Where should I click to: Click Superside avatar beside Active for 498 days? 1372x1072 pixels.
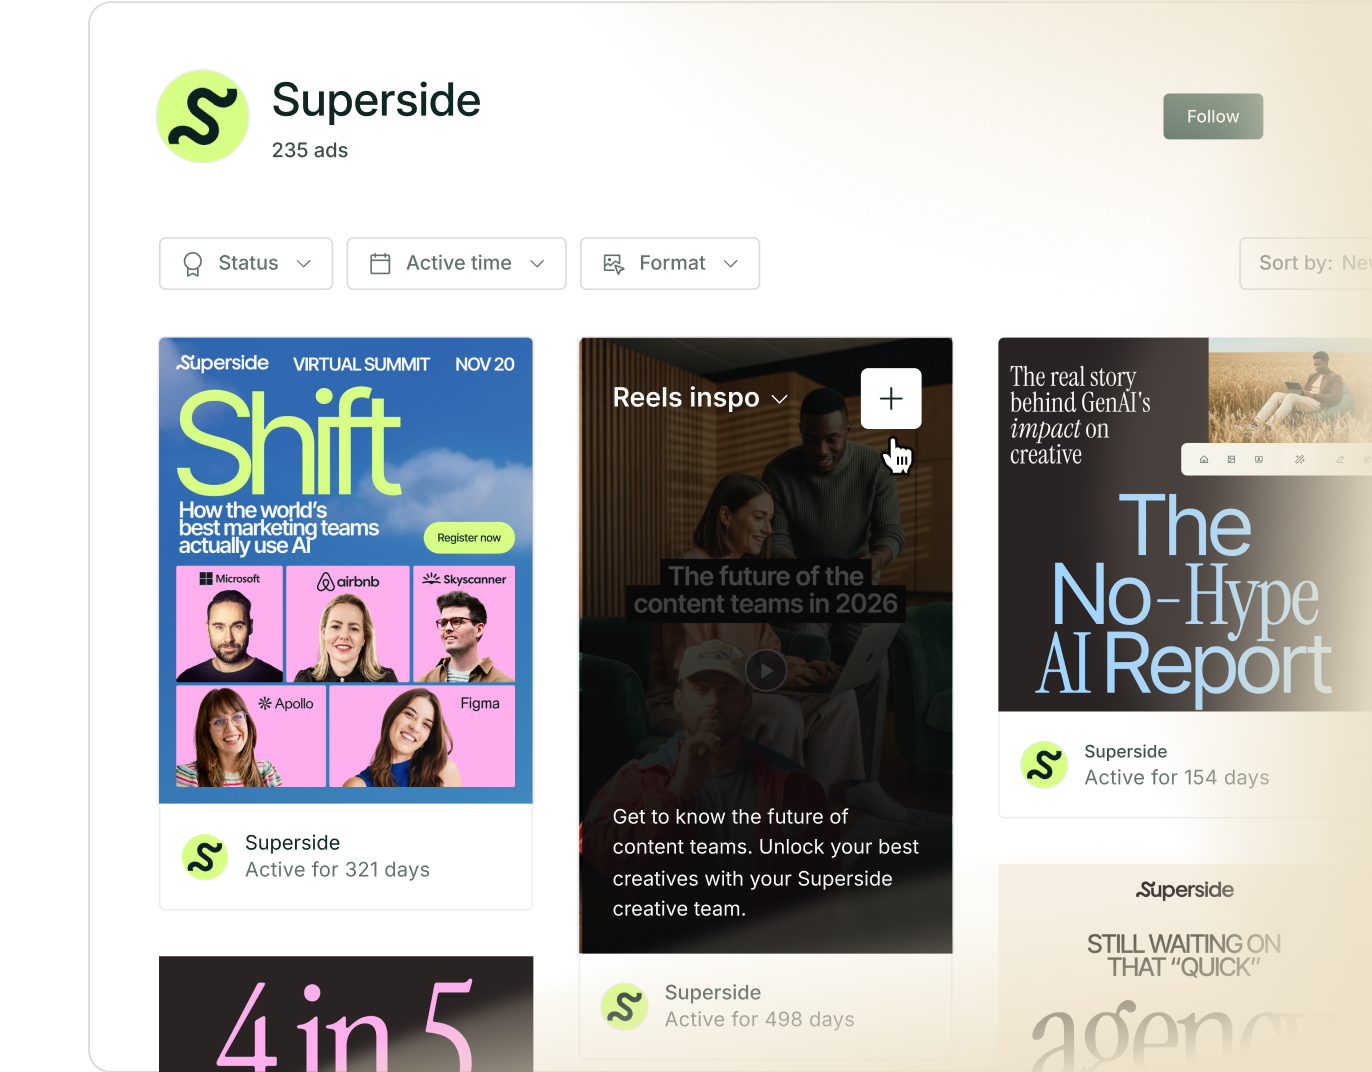[x=625, y=1006]
